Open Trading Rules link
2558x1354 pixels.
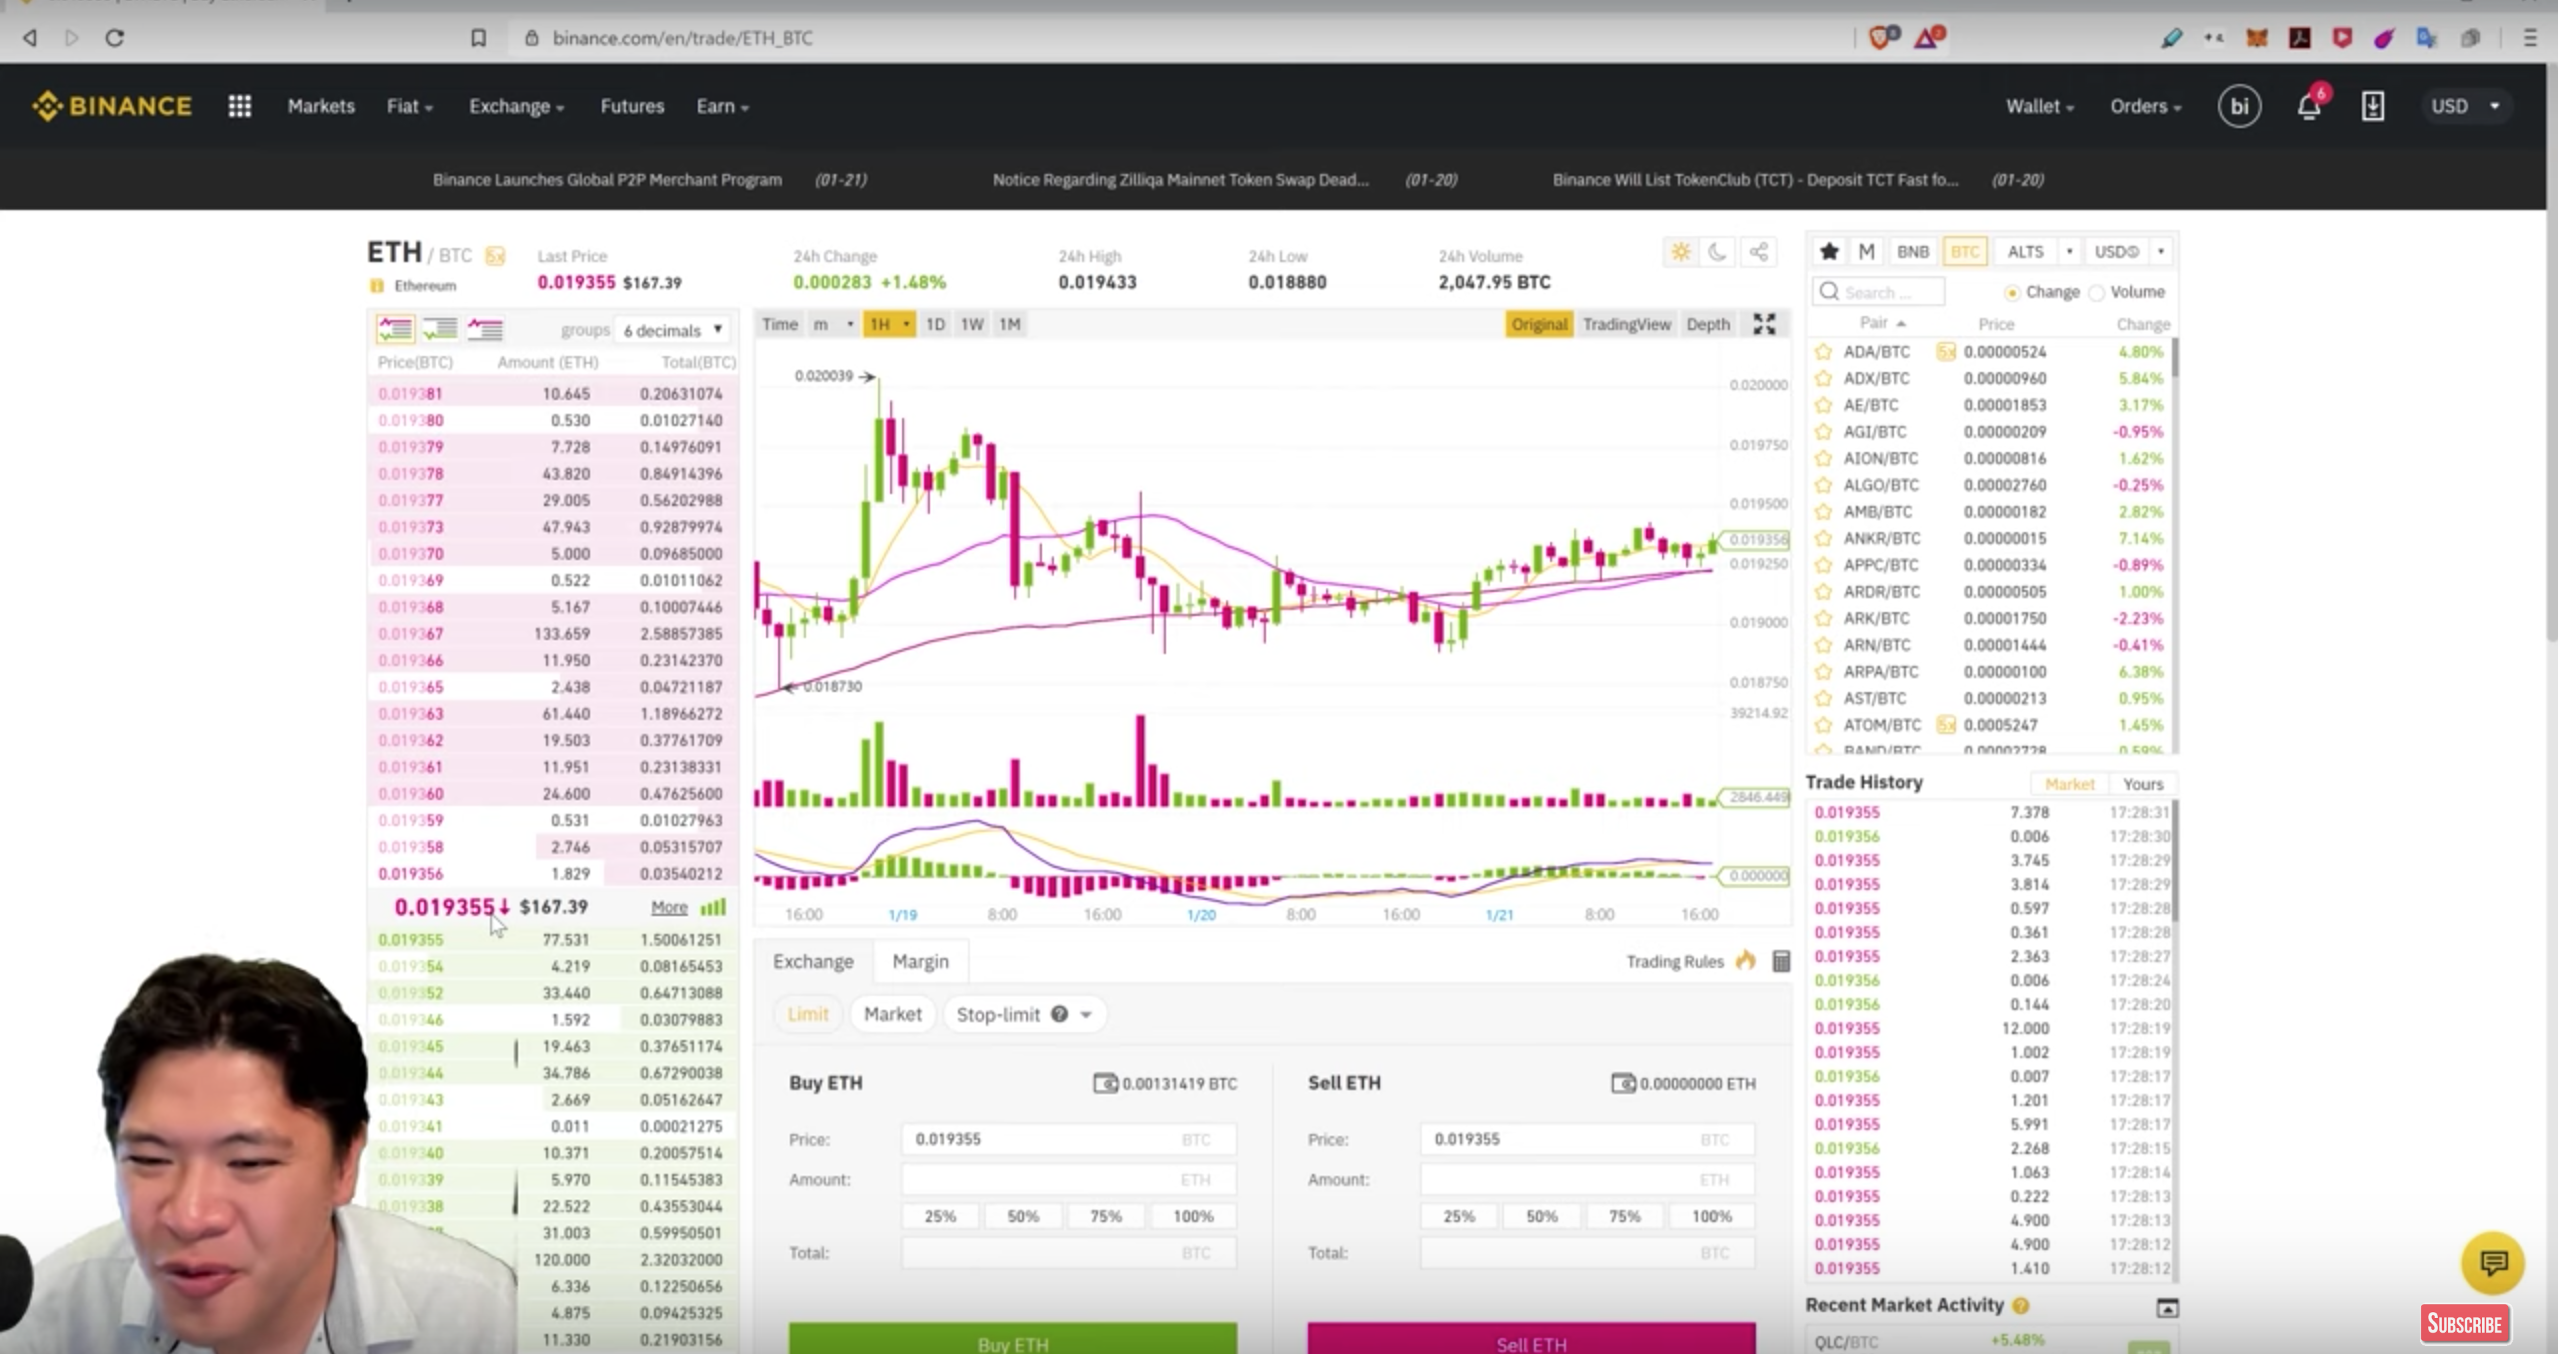1674,961
